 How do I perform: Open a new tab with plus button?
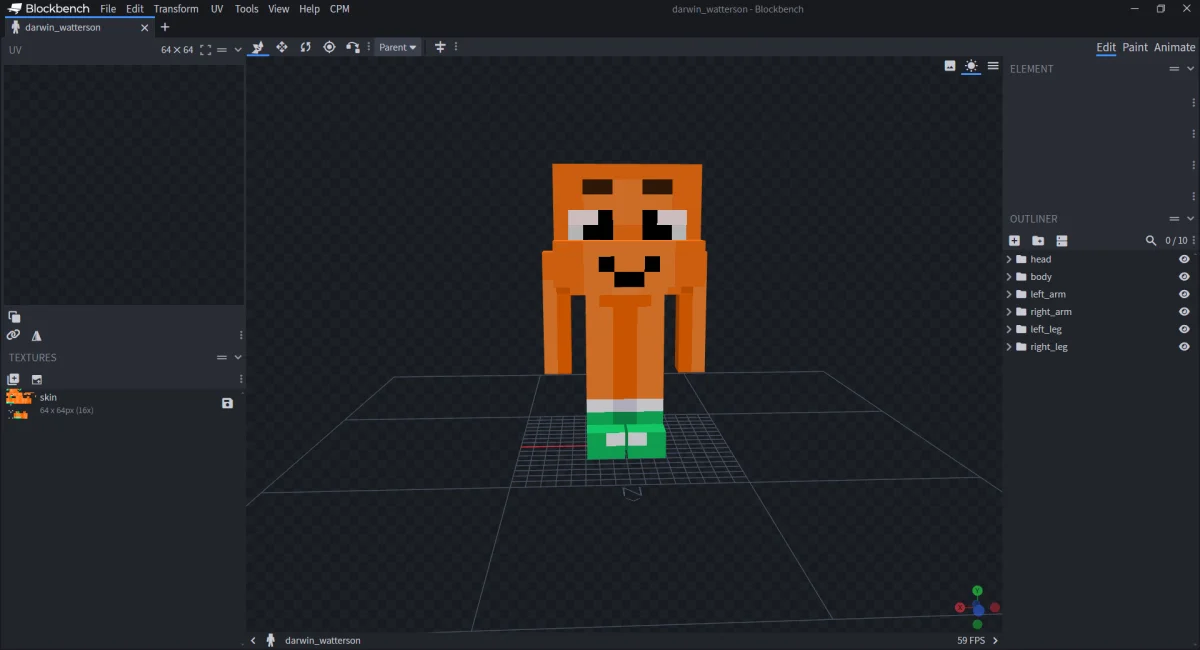(165, 27)
